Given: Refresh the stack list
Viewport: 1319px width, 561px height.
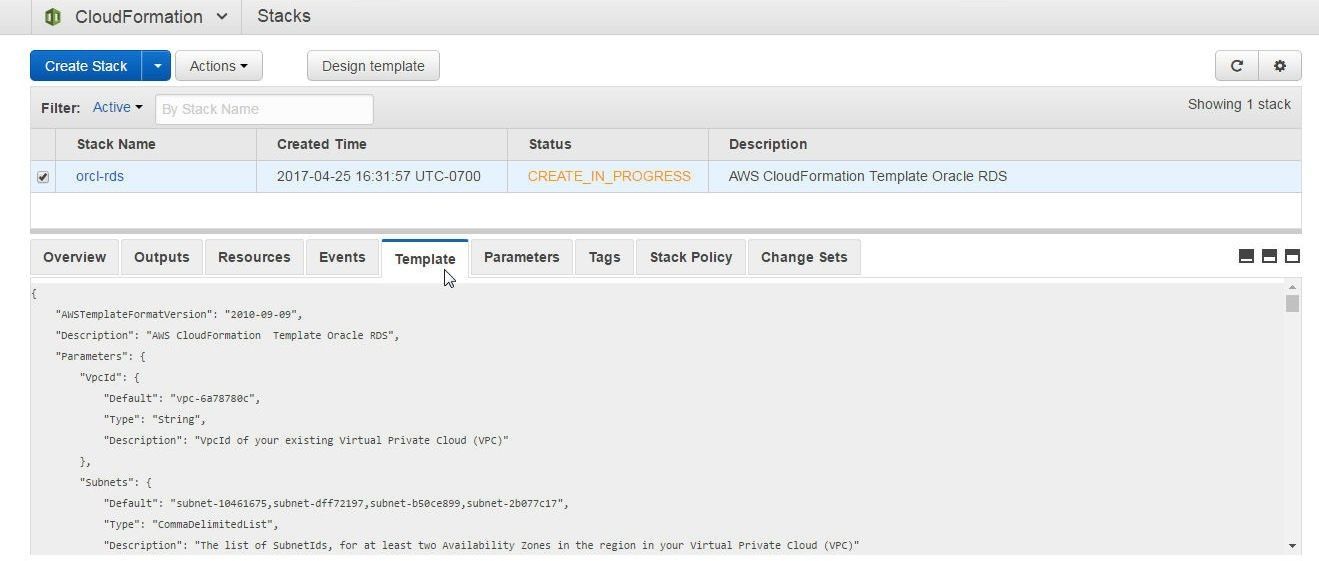Looking at the screenshot, I should click(x=1237, y=66).
